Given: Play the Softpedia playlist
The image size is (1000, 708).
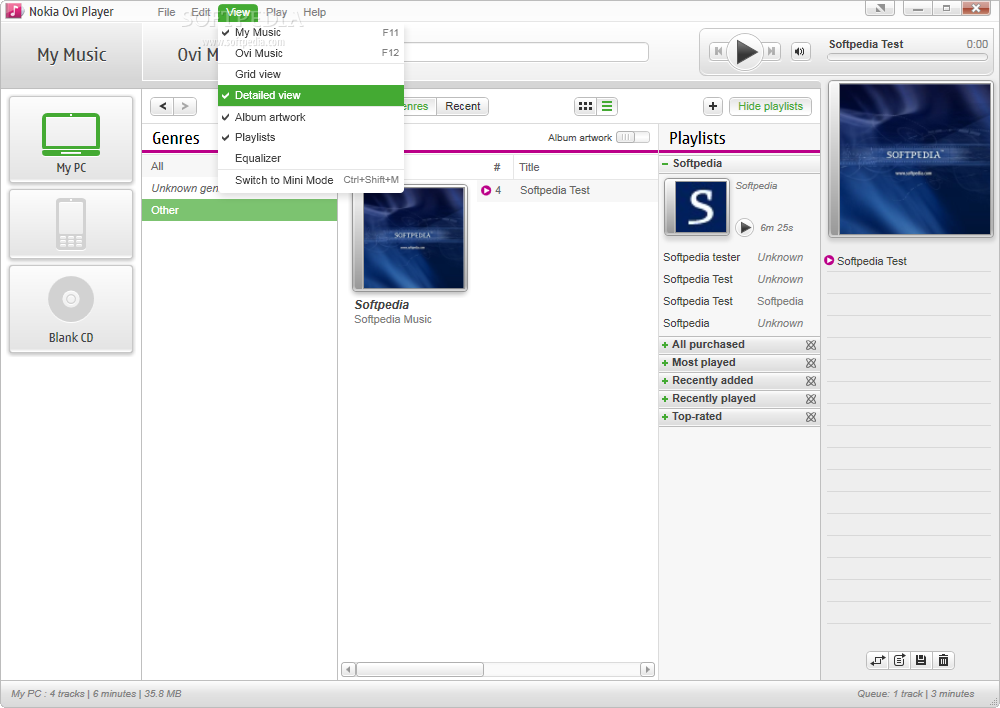Looking at the screenshot, I should click(x=744, y=227).
